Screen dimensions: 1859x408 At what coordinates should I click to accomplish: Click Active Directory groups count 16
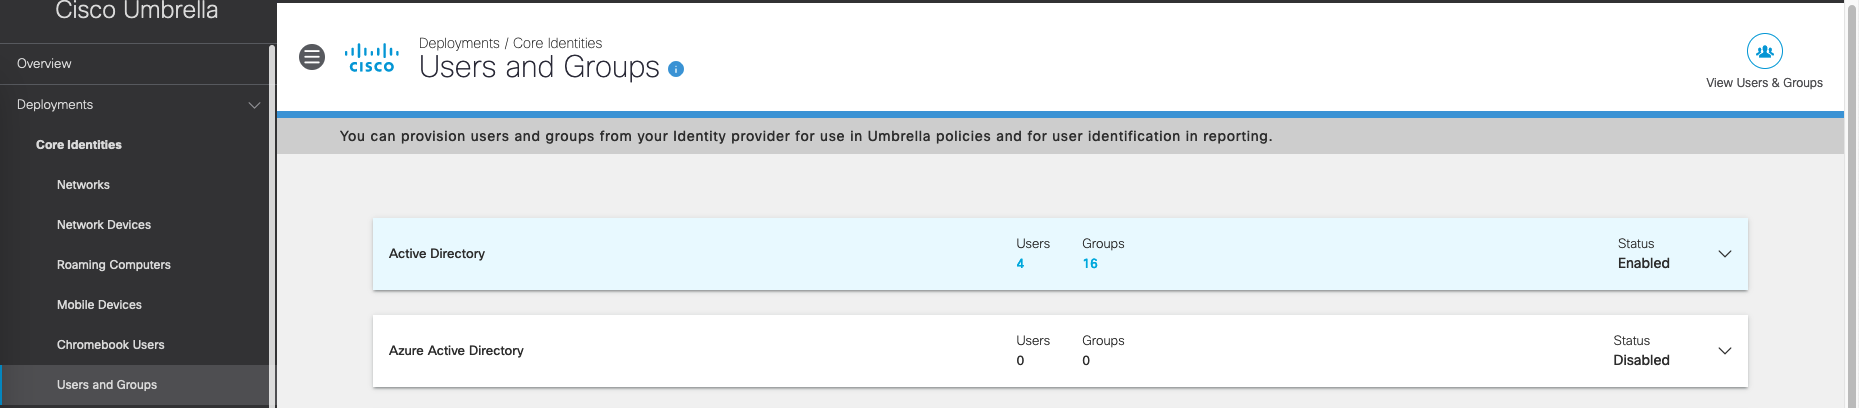point(1090,264)
